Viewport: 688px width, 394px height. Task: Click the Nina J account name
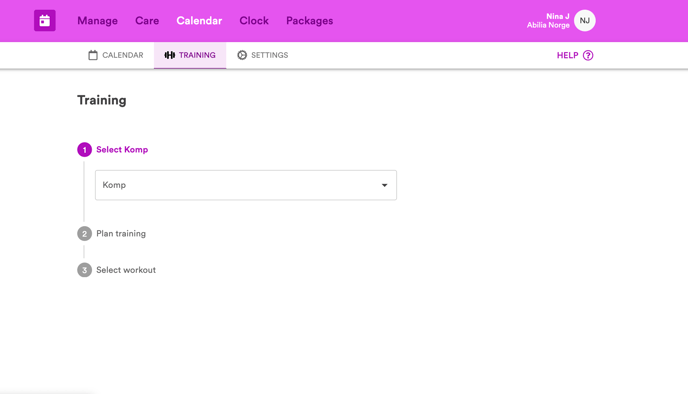click(558, 16)
